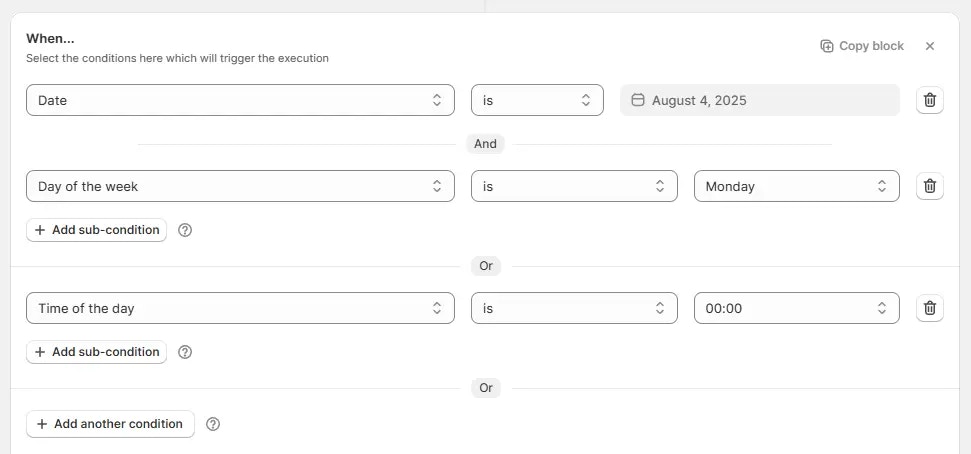Image resolution: width=971 pixels, height=454 pixels.
Task: Open the 'is' operator for Day of week
Action: [x=574, y=186]
